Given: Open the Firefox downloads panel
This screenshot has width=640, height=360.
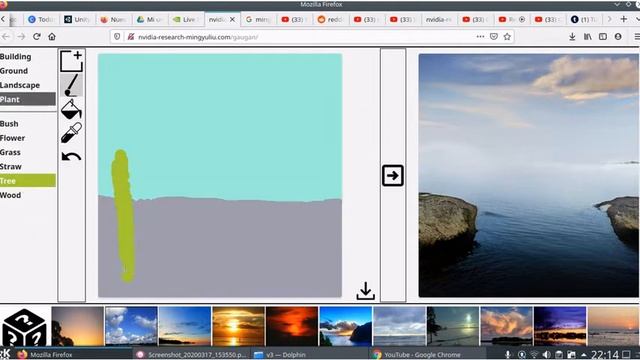Looking at the screenshot, I should coord(572,36).
